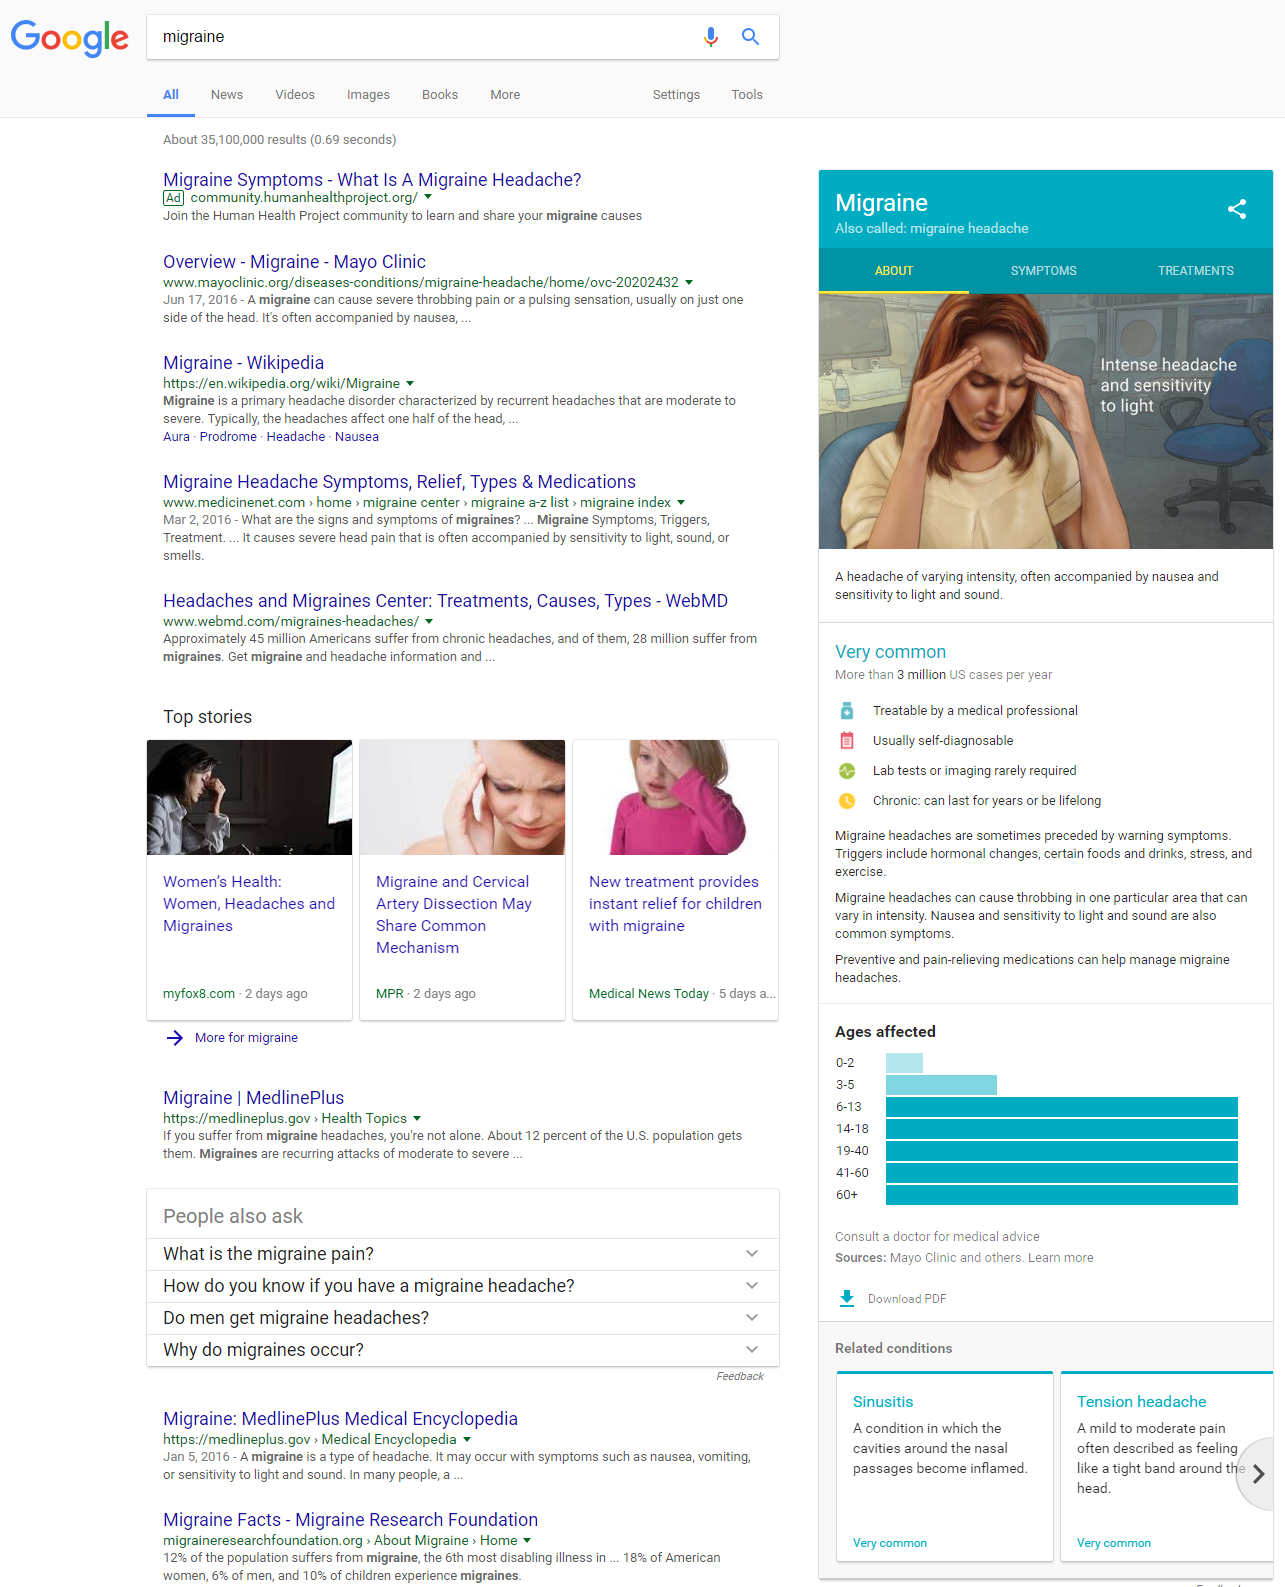
Task: Open the Migraine Symptoms ad result
Action: pos(372,180)
